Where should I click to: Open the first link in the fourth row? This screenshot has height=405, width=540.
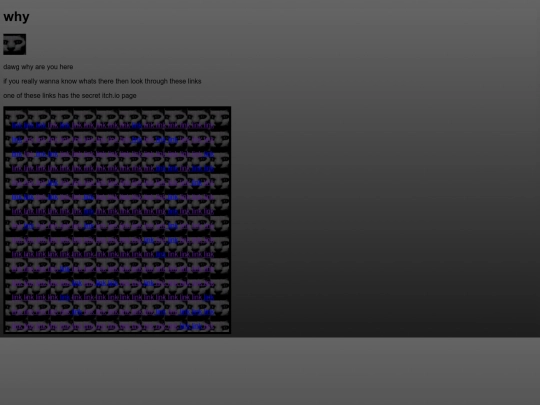point(17,169)
